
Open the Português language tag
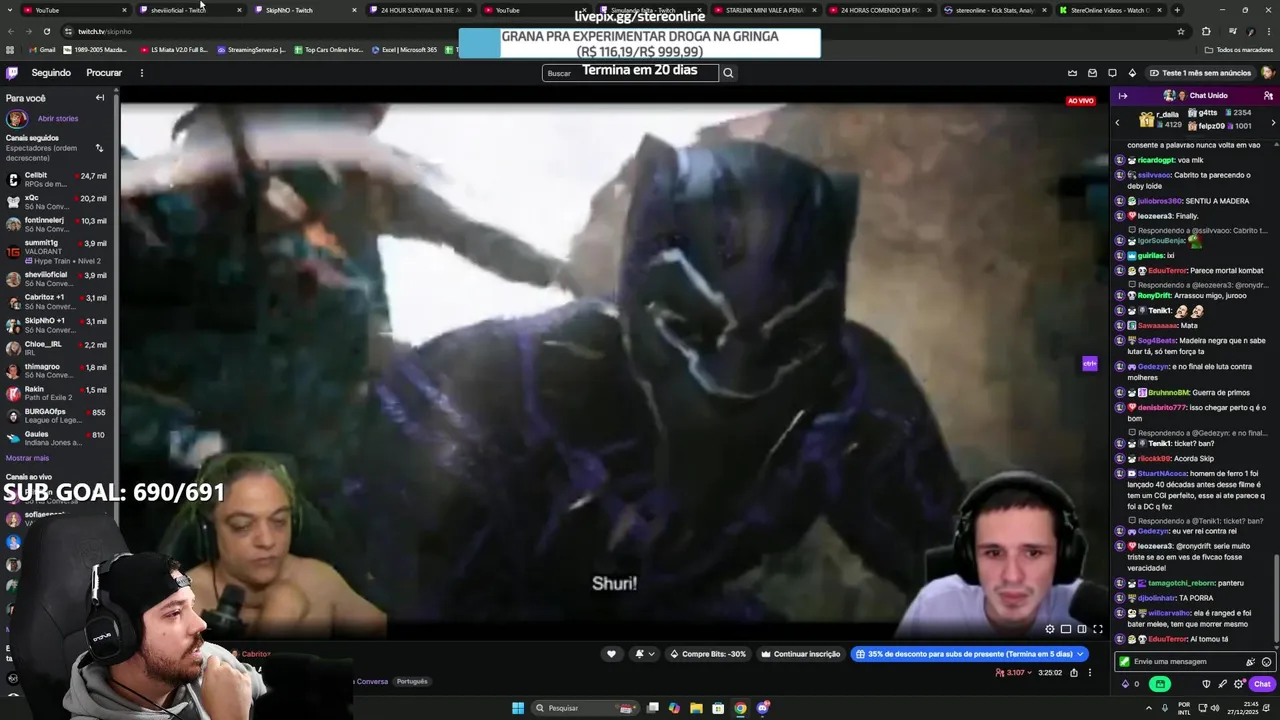412,682
